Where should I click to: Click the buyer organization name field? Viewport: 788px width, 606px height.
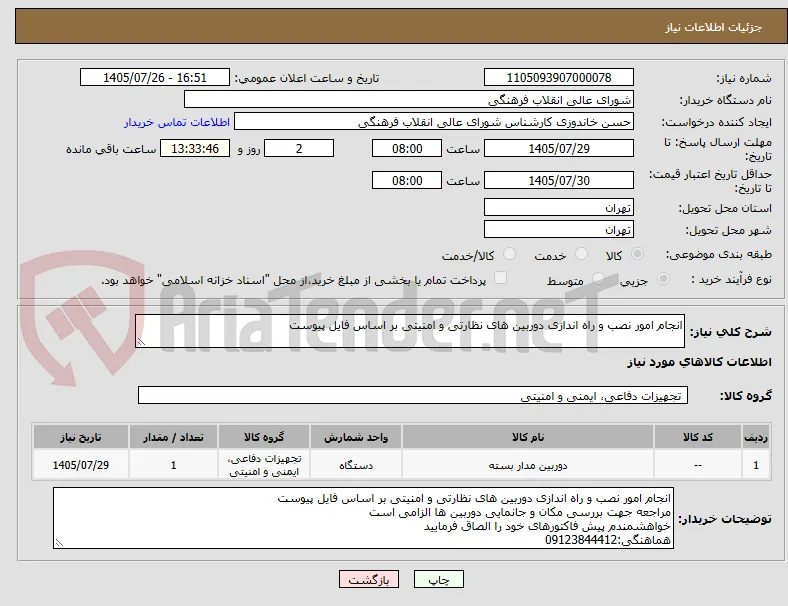point(409,99)
